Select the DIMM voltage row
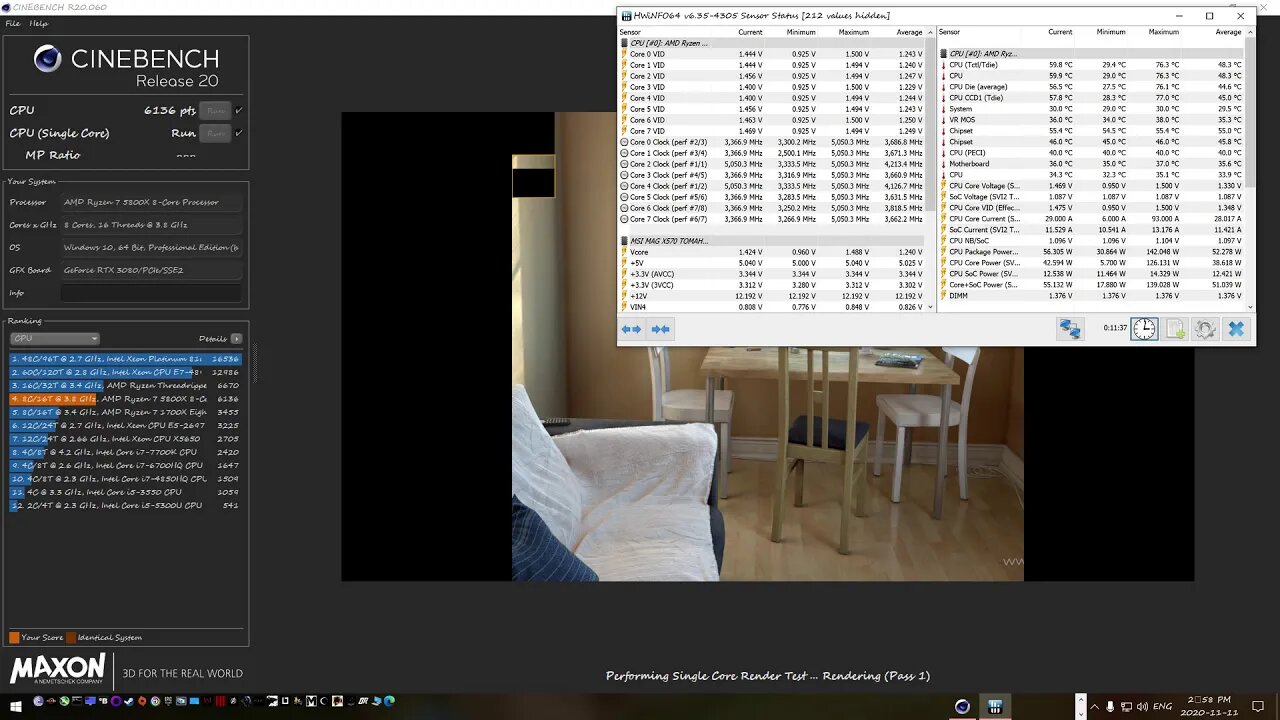The image size is (1280, 720). [x=1091, y=296]
